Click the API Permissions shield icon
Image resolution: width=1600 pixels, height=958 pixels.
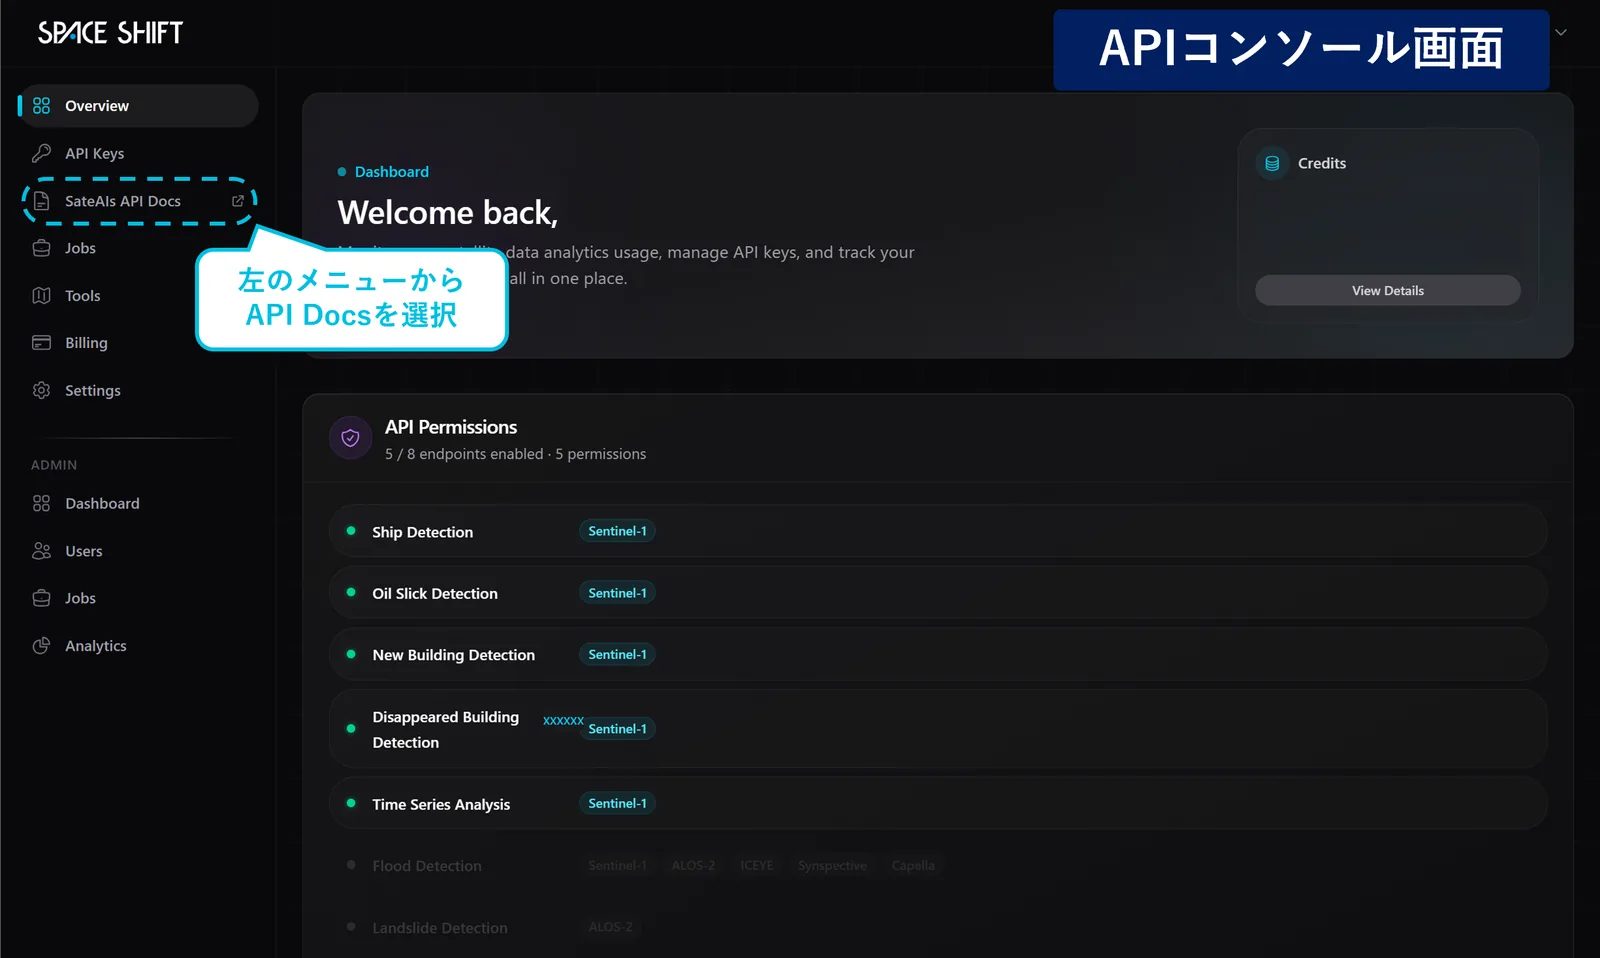coord(350,438)
